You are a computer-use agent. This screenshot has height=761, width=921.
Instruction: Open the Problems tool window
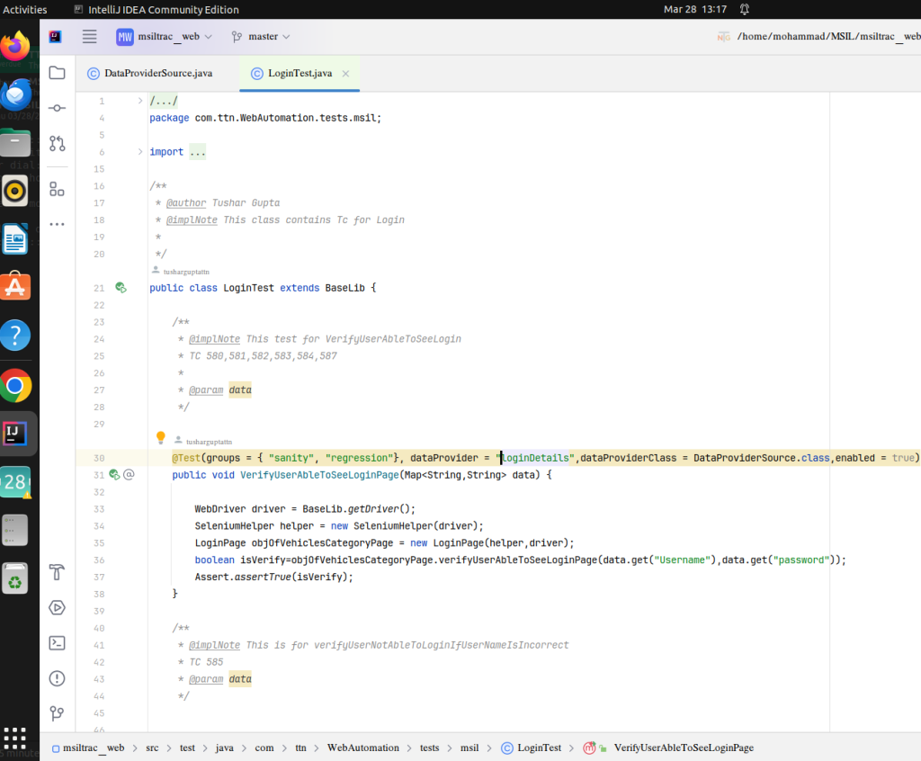click(x=57, y=678)
